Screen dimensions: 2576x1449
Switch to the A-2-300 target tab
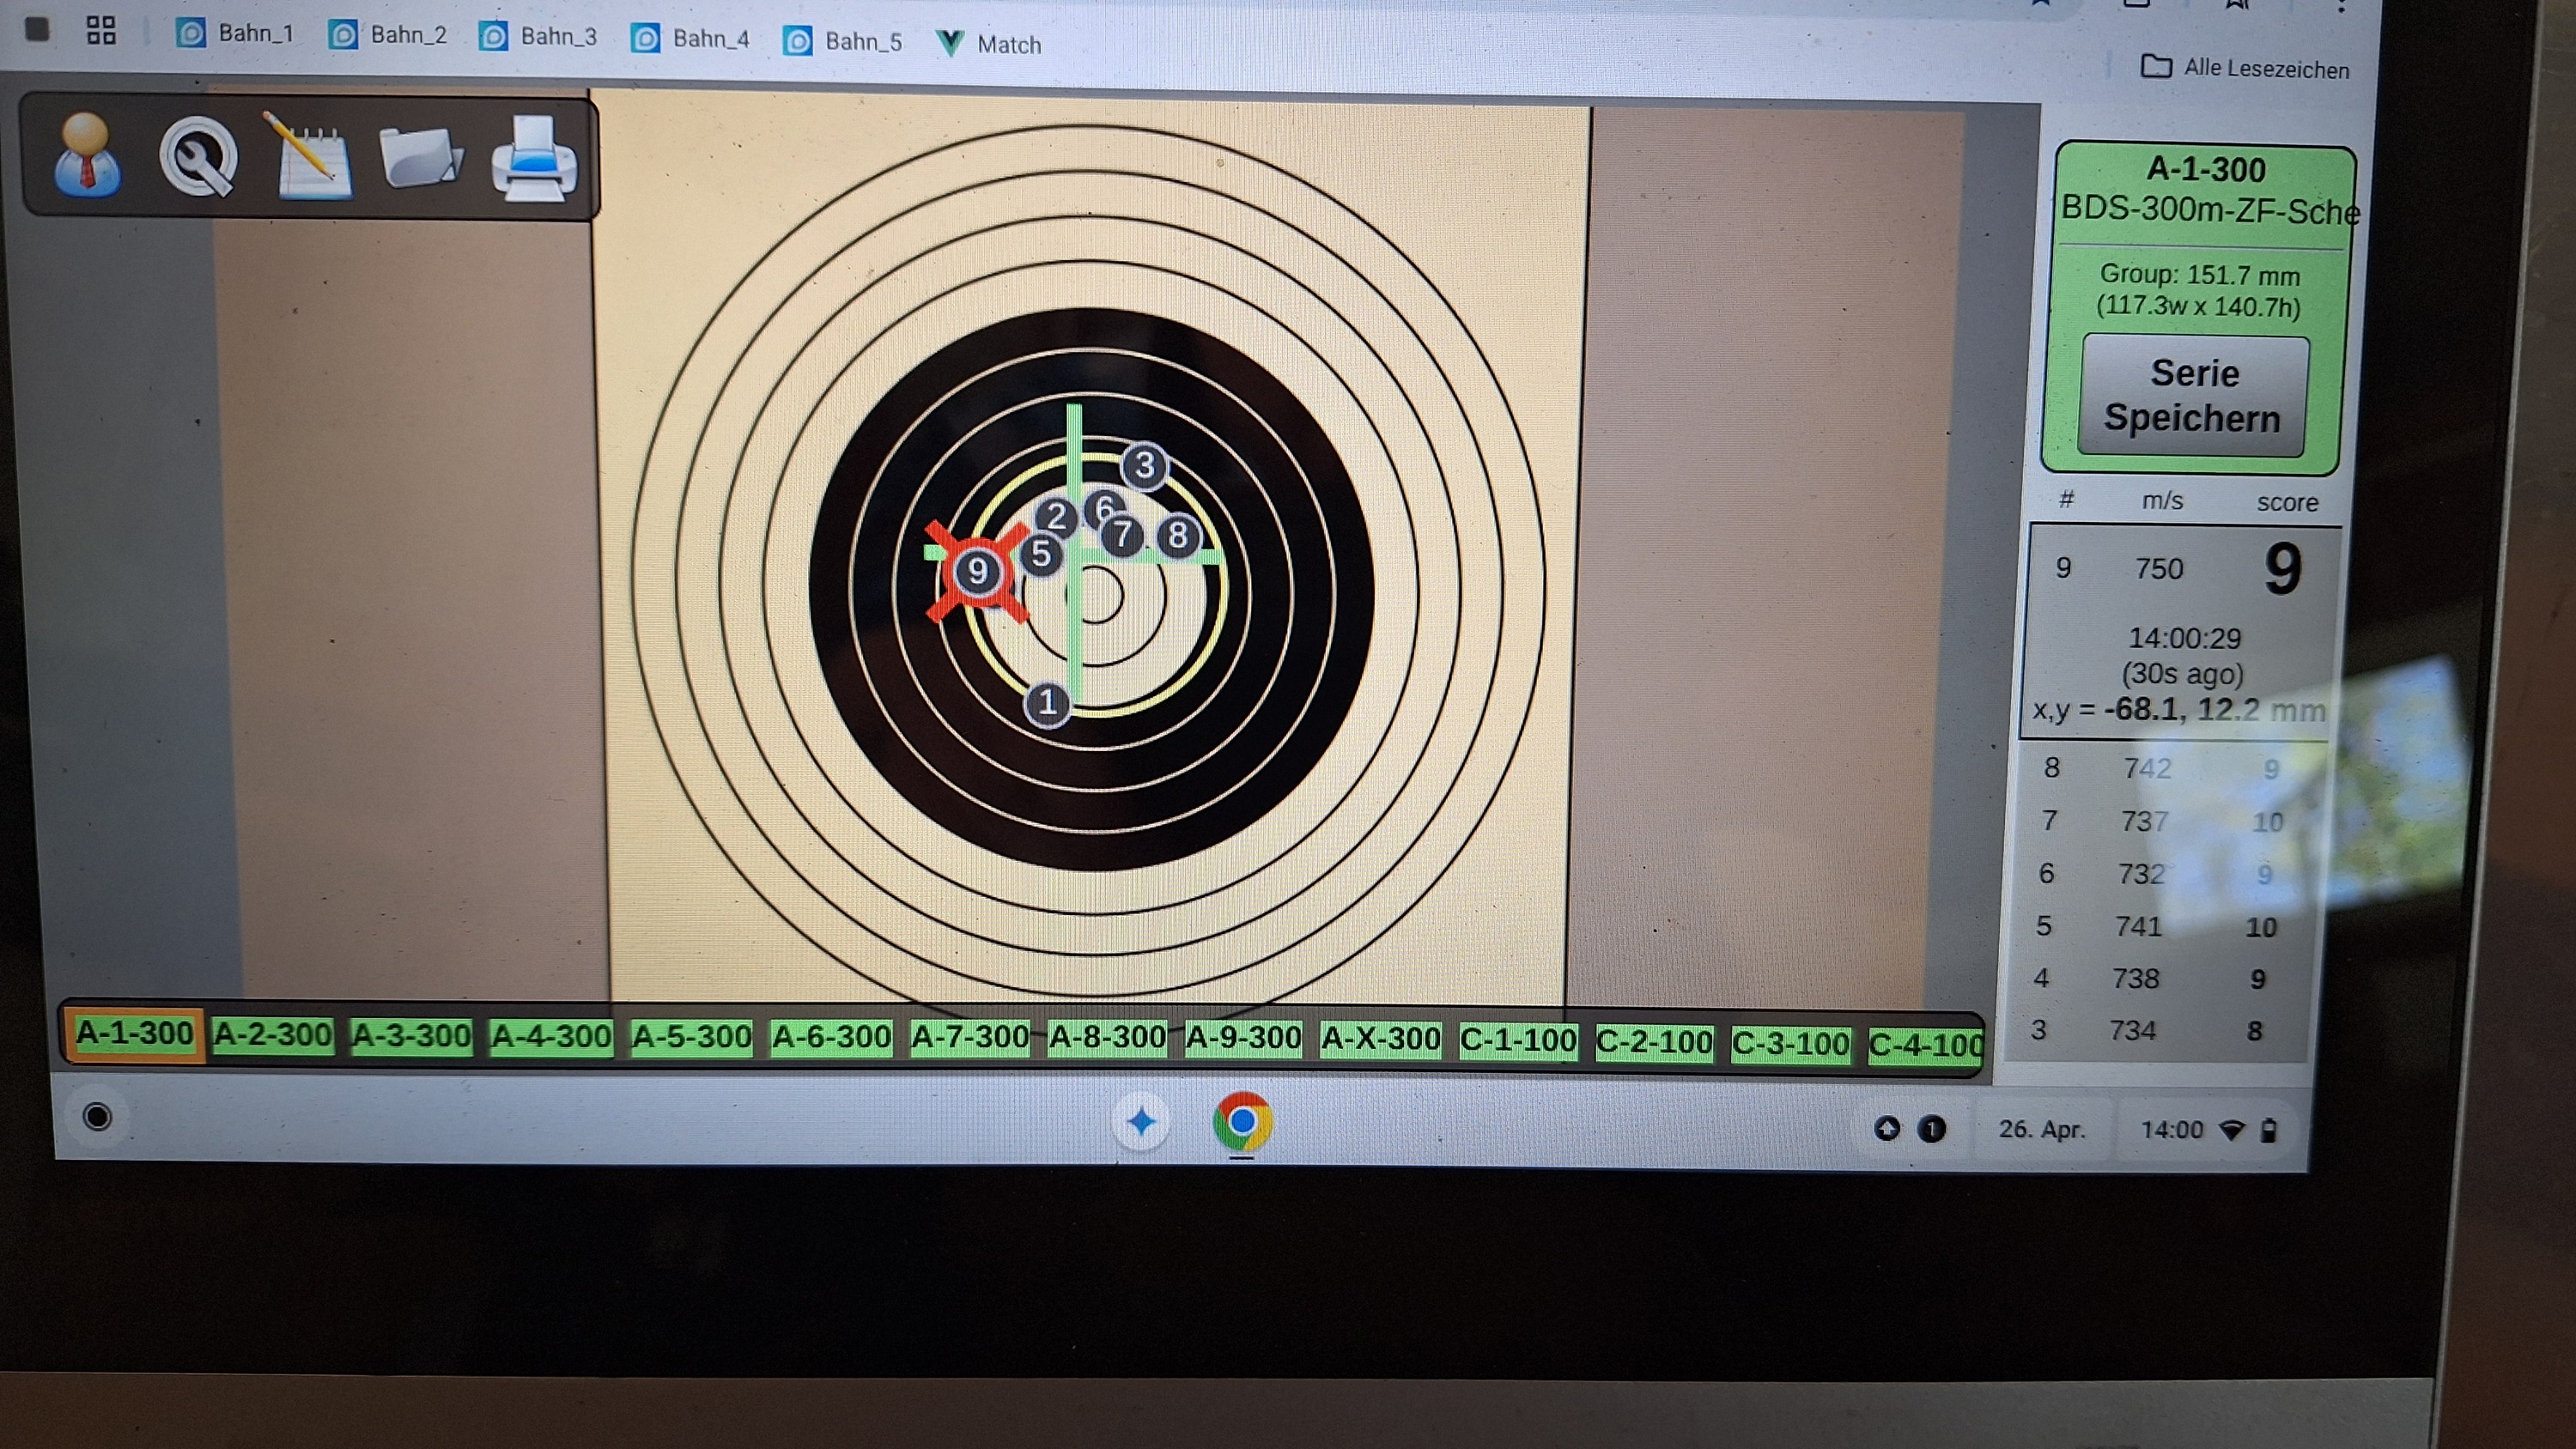click(x=272, y=1034)
